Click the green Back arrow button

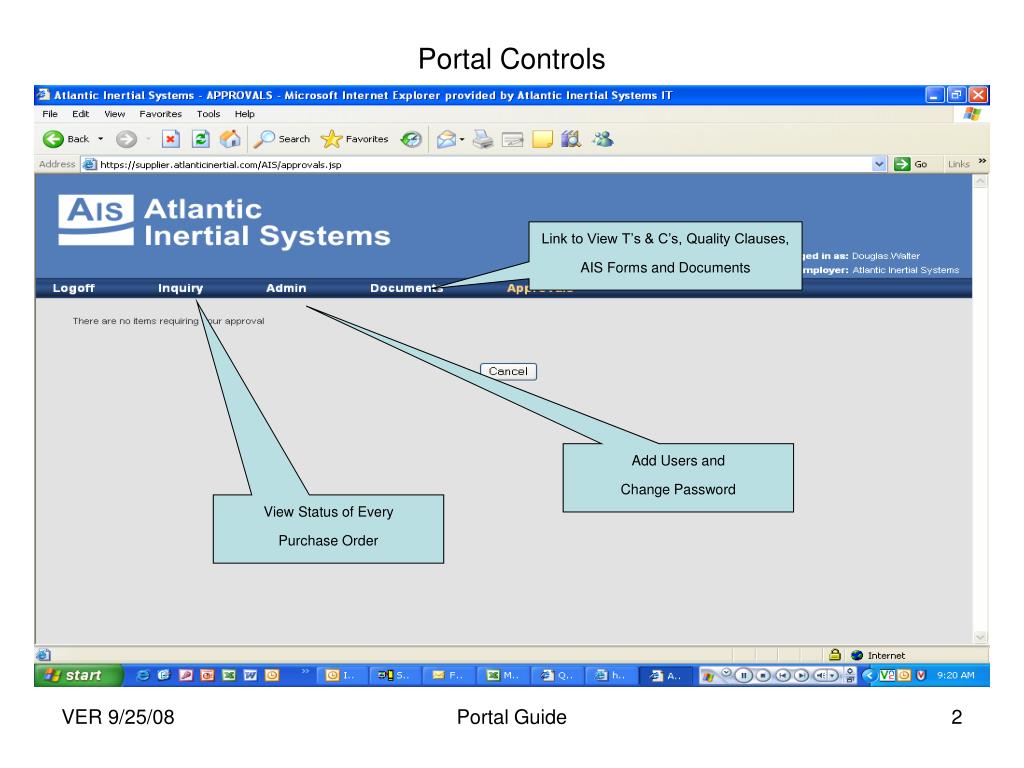53,139
